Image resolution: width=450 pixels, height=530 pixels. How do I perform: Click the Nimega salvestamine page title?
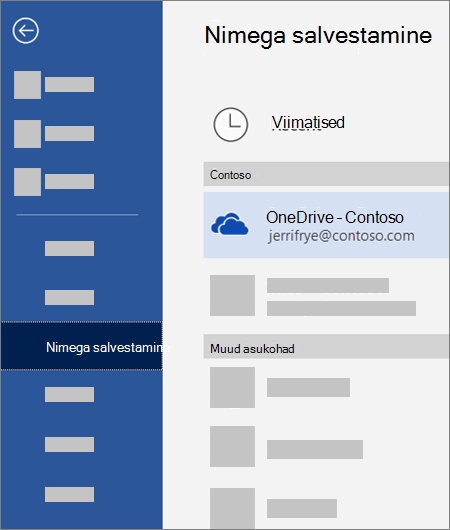point(318,36)
